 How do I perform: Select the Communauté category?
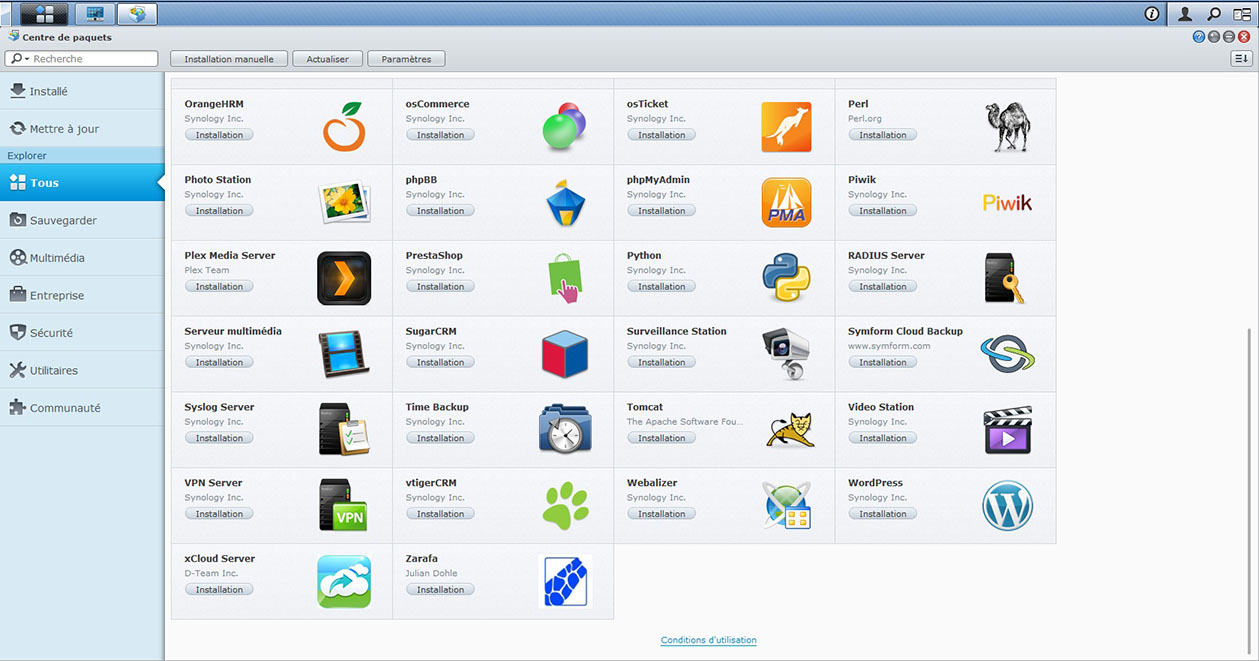point(82,408)
